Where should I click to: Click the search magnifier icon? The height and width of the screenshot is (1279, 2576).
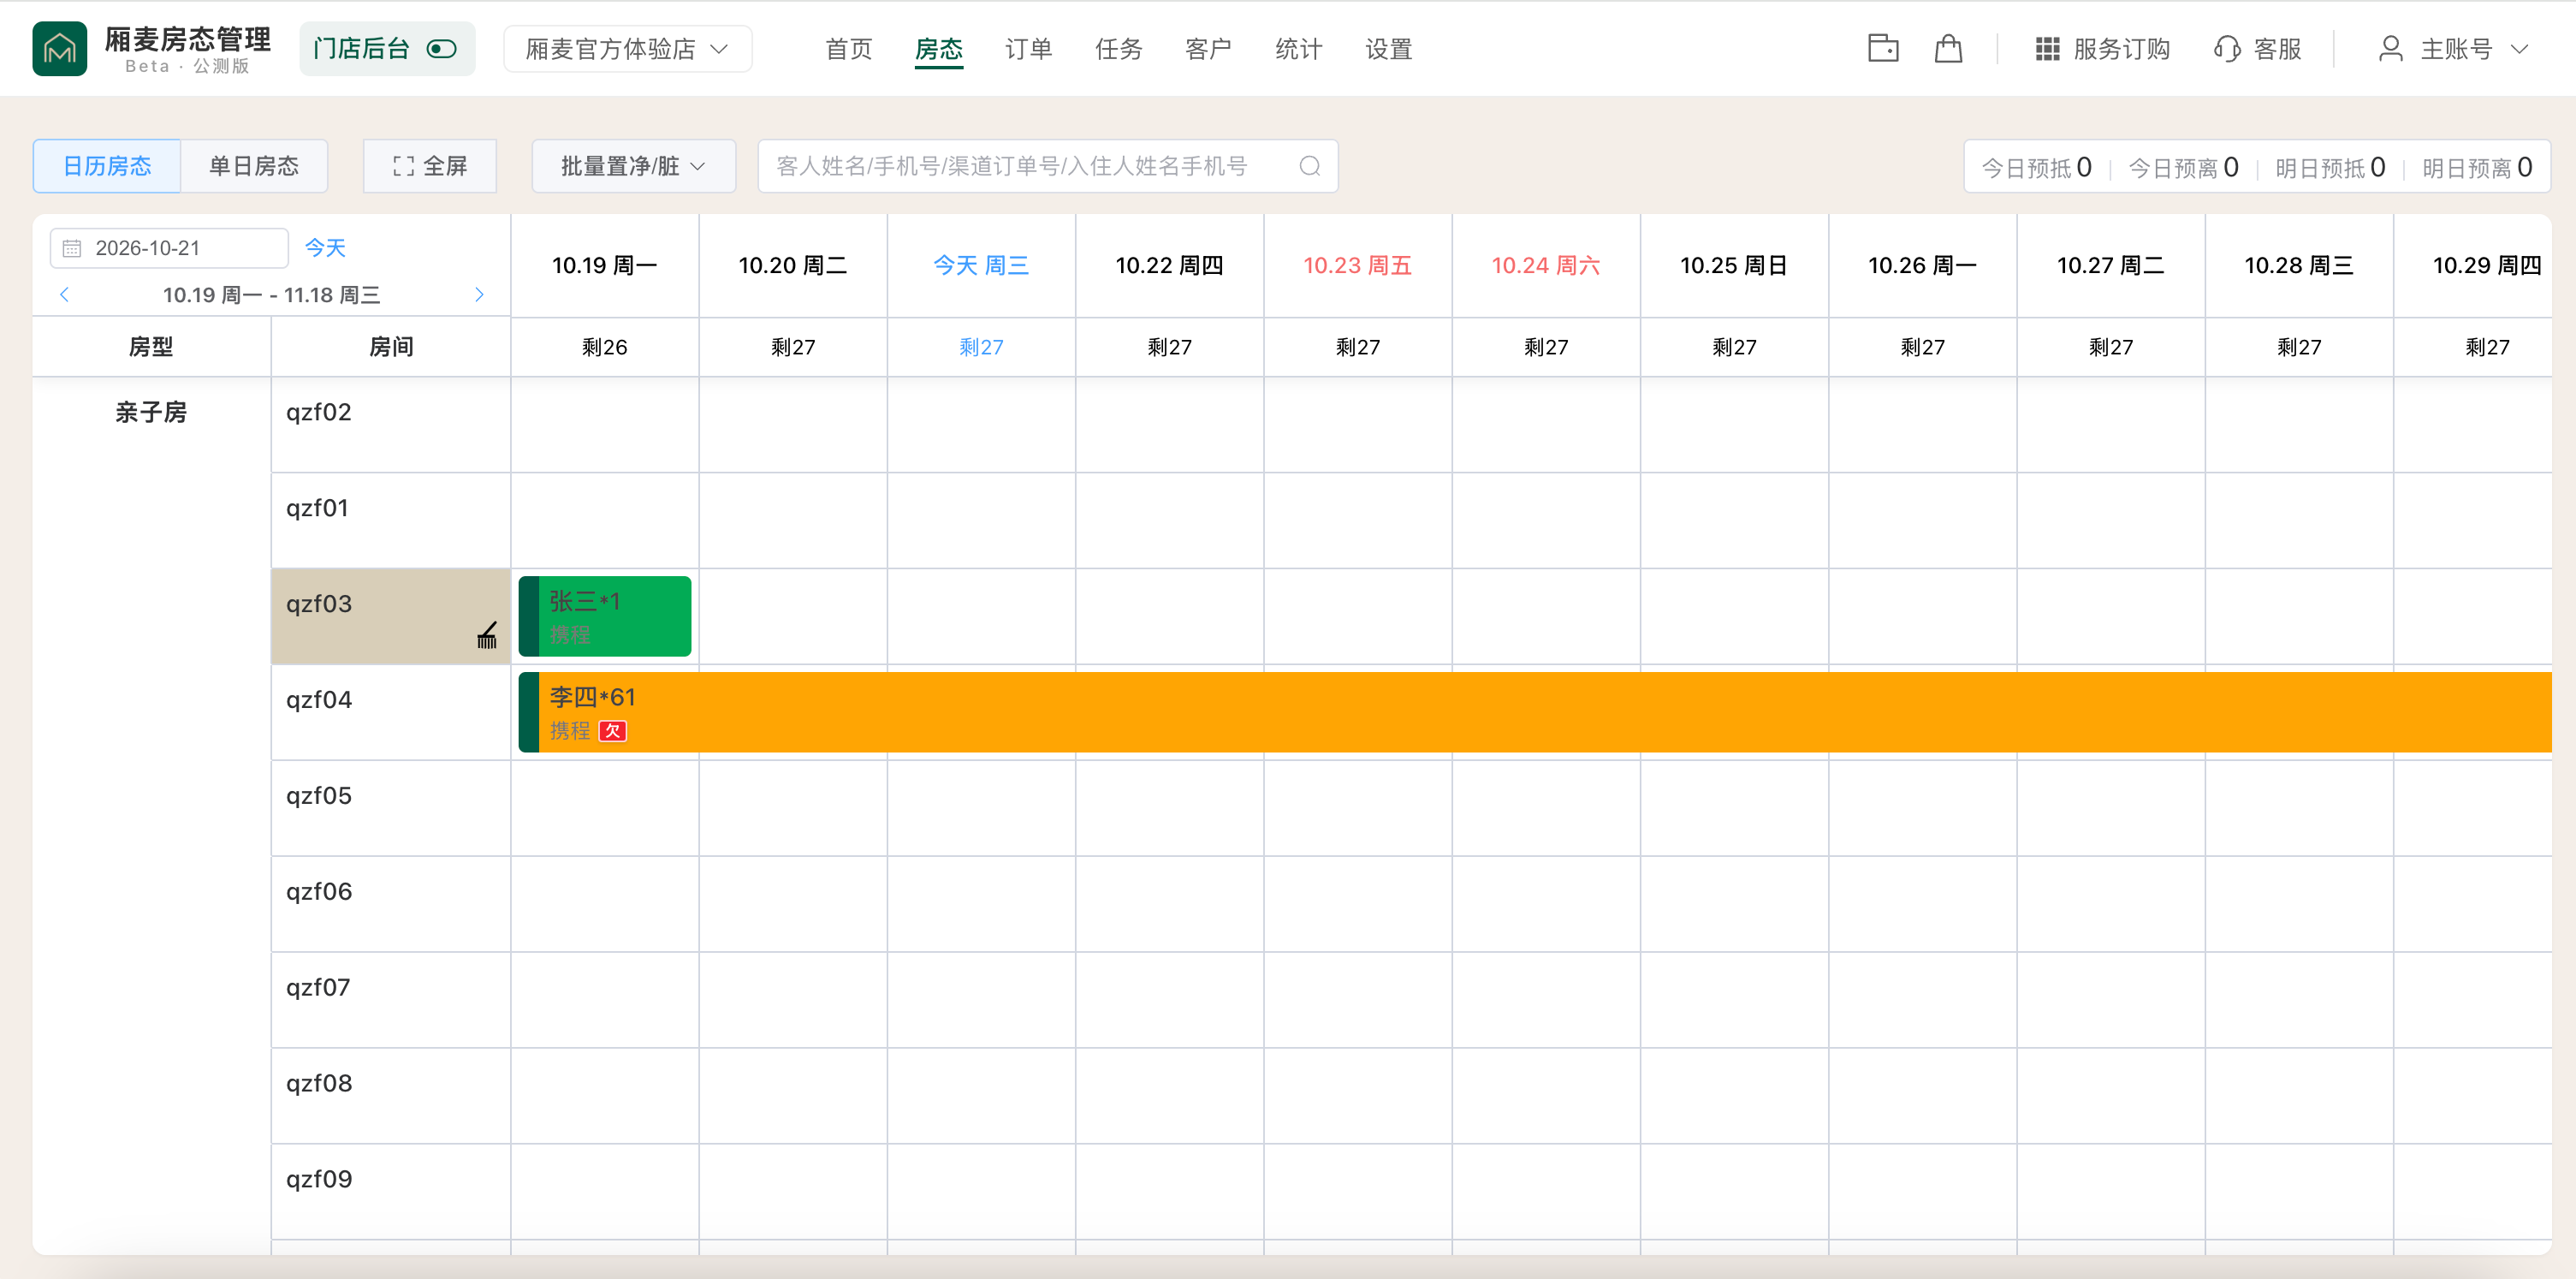tap(1309, 166)
